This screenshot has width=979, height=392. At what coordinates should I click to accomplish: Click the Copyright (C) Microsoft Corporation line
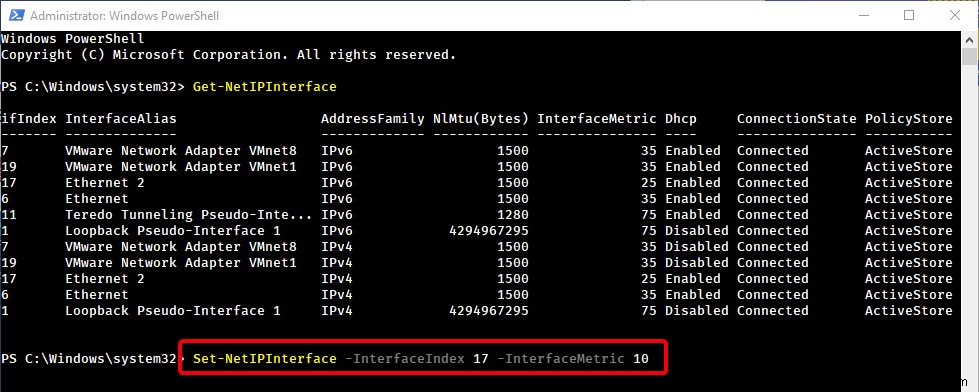pyautogui.click(x=229, y=55)
